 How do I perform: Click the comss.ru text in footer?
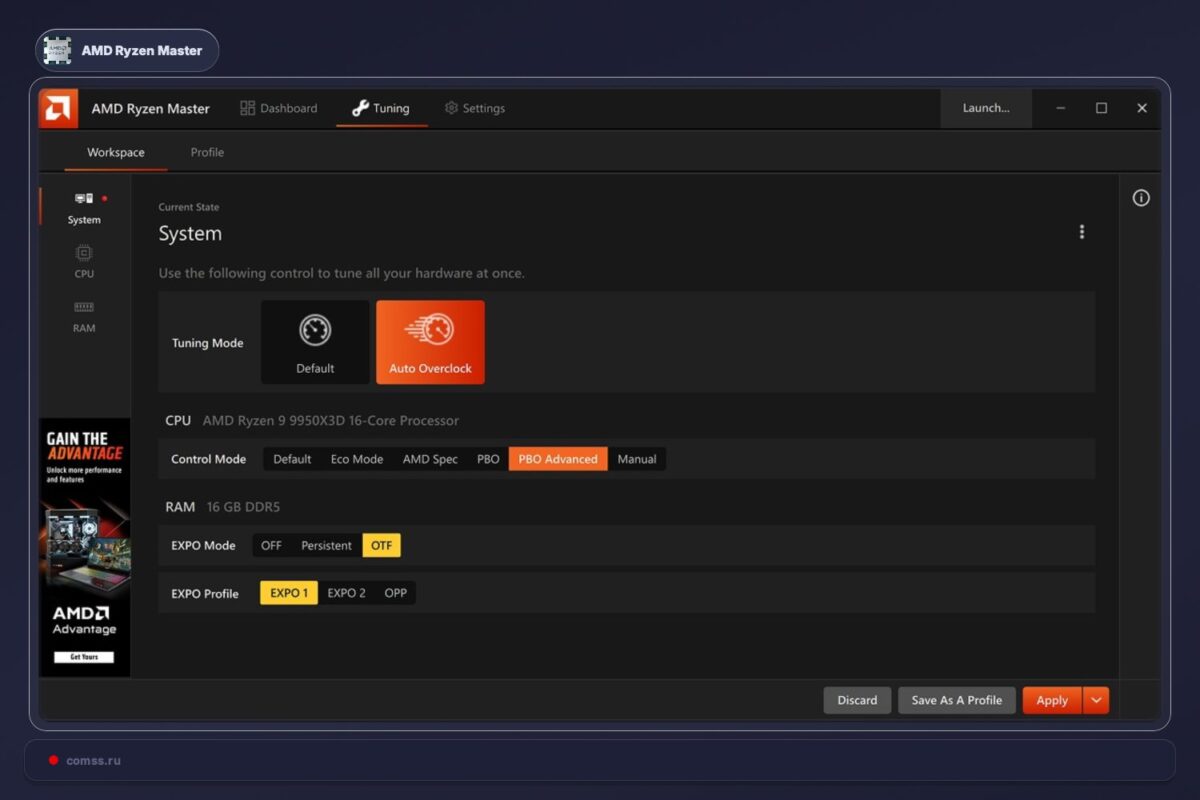[x=93, y=760]
